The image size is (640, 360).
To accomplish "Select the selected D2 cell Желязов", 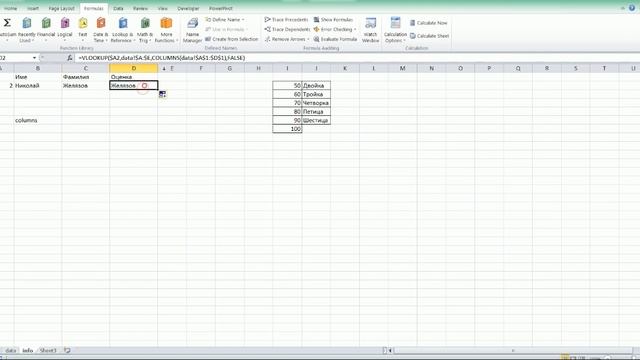I will click(133, 86).
